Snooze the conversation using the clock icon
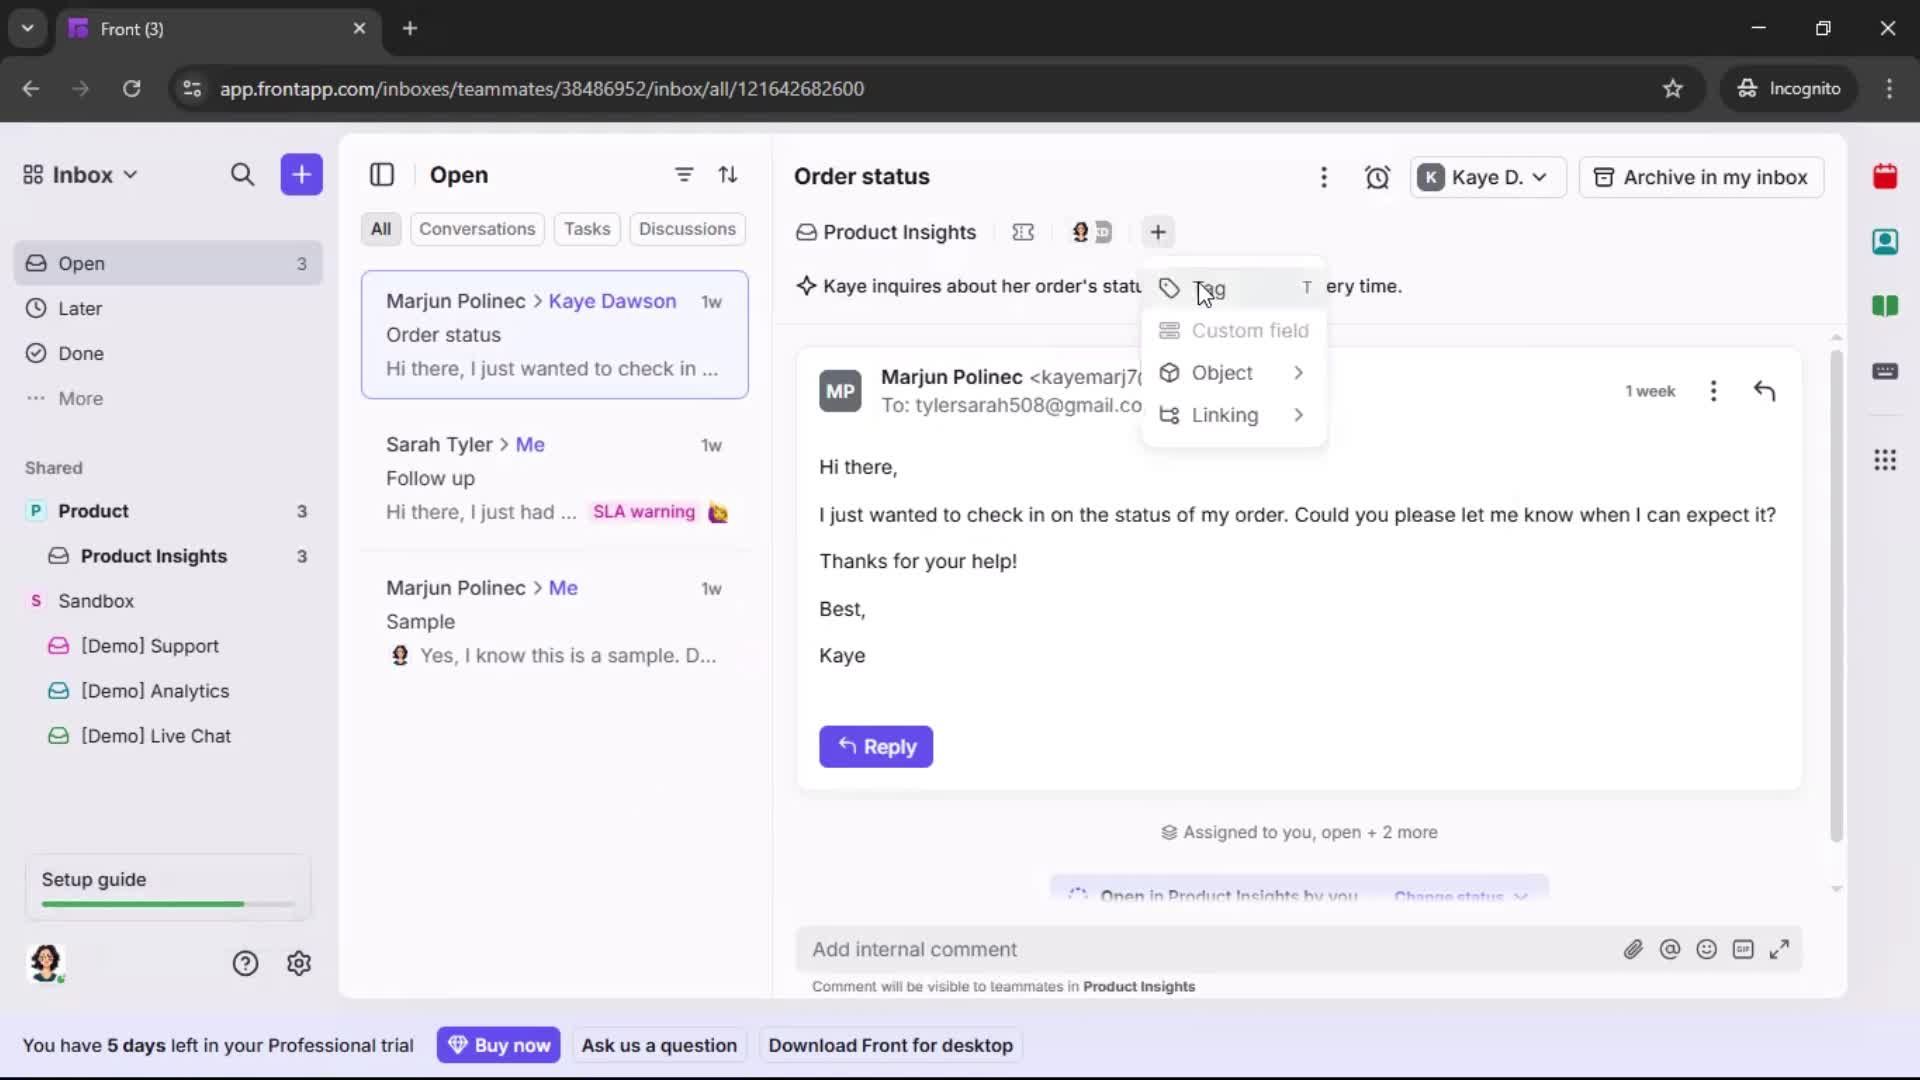This screenshot has height=1080, width=1920. pos(1378,177)
